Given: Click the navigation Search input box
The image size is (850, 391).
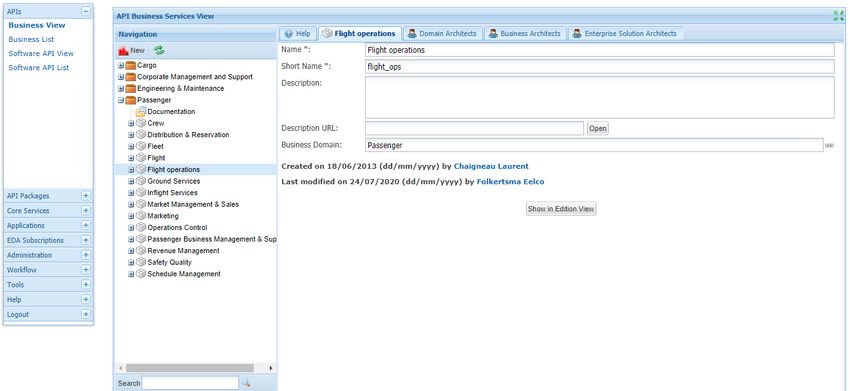Looking at the screenshot, I should [x=190, y=383].
